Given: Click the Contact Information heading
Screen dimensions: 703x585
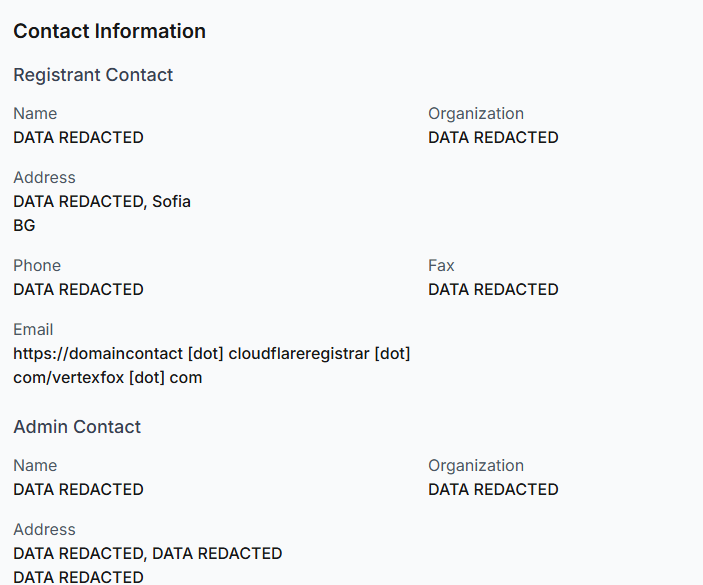Looking at the screenshot, I should click(x=109, y=31).
